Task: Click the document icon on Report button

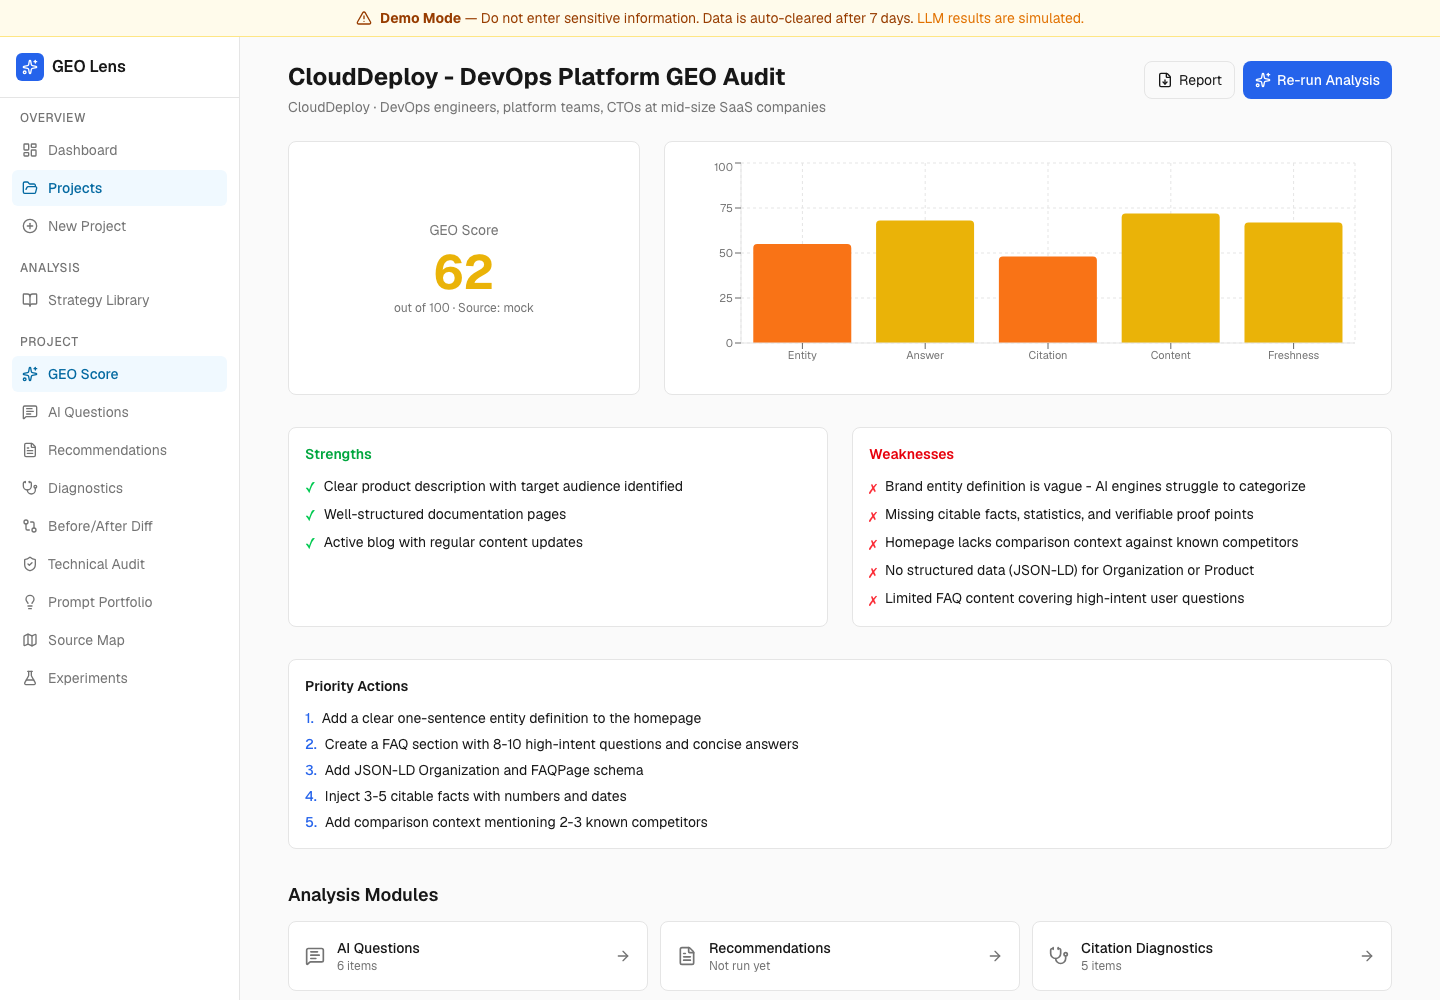Action: (x=1165, y=80)
